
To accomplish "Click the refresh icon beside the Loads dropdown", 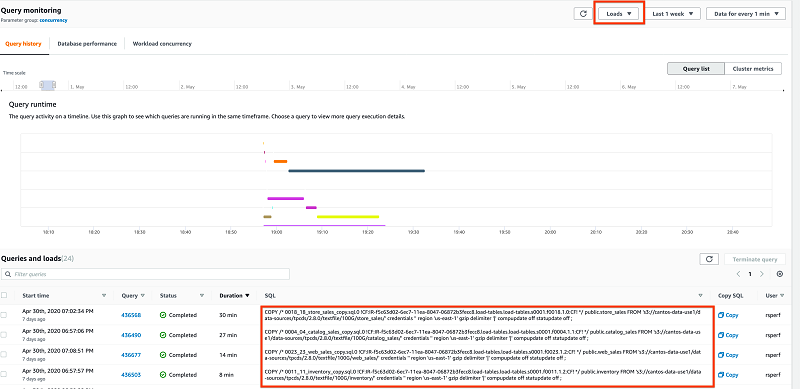I will pyautogui.click(x=583, y=14).
